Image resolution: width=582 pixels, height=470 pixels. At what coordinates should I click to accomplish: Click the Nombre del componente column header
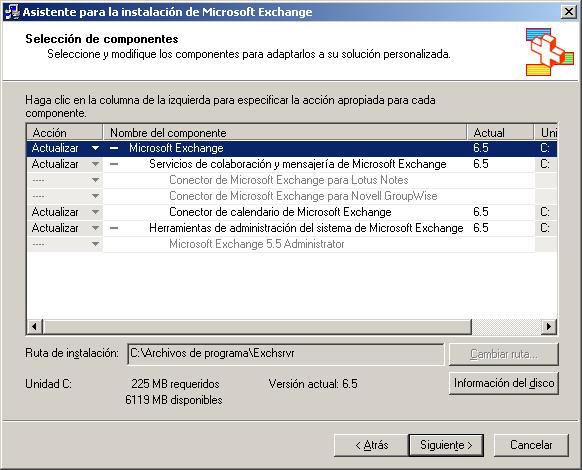(285, 132)
